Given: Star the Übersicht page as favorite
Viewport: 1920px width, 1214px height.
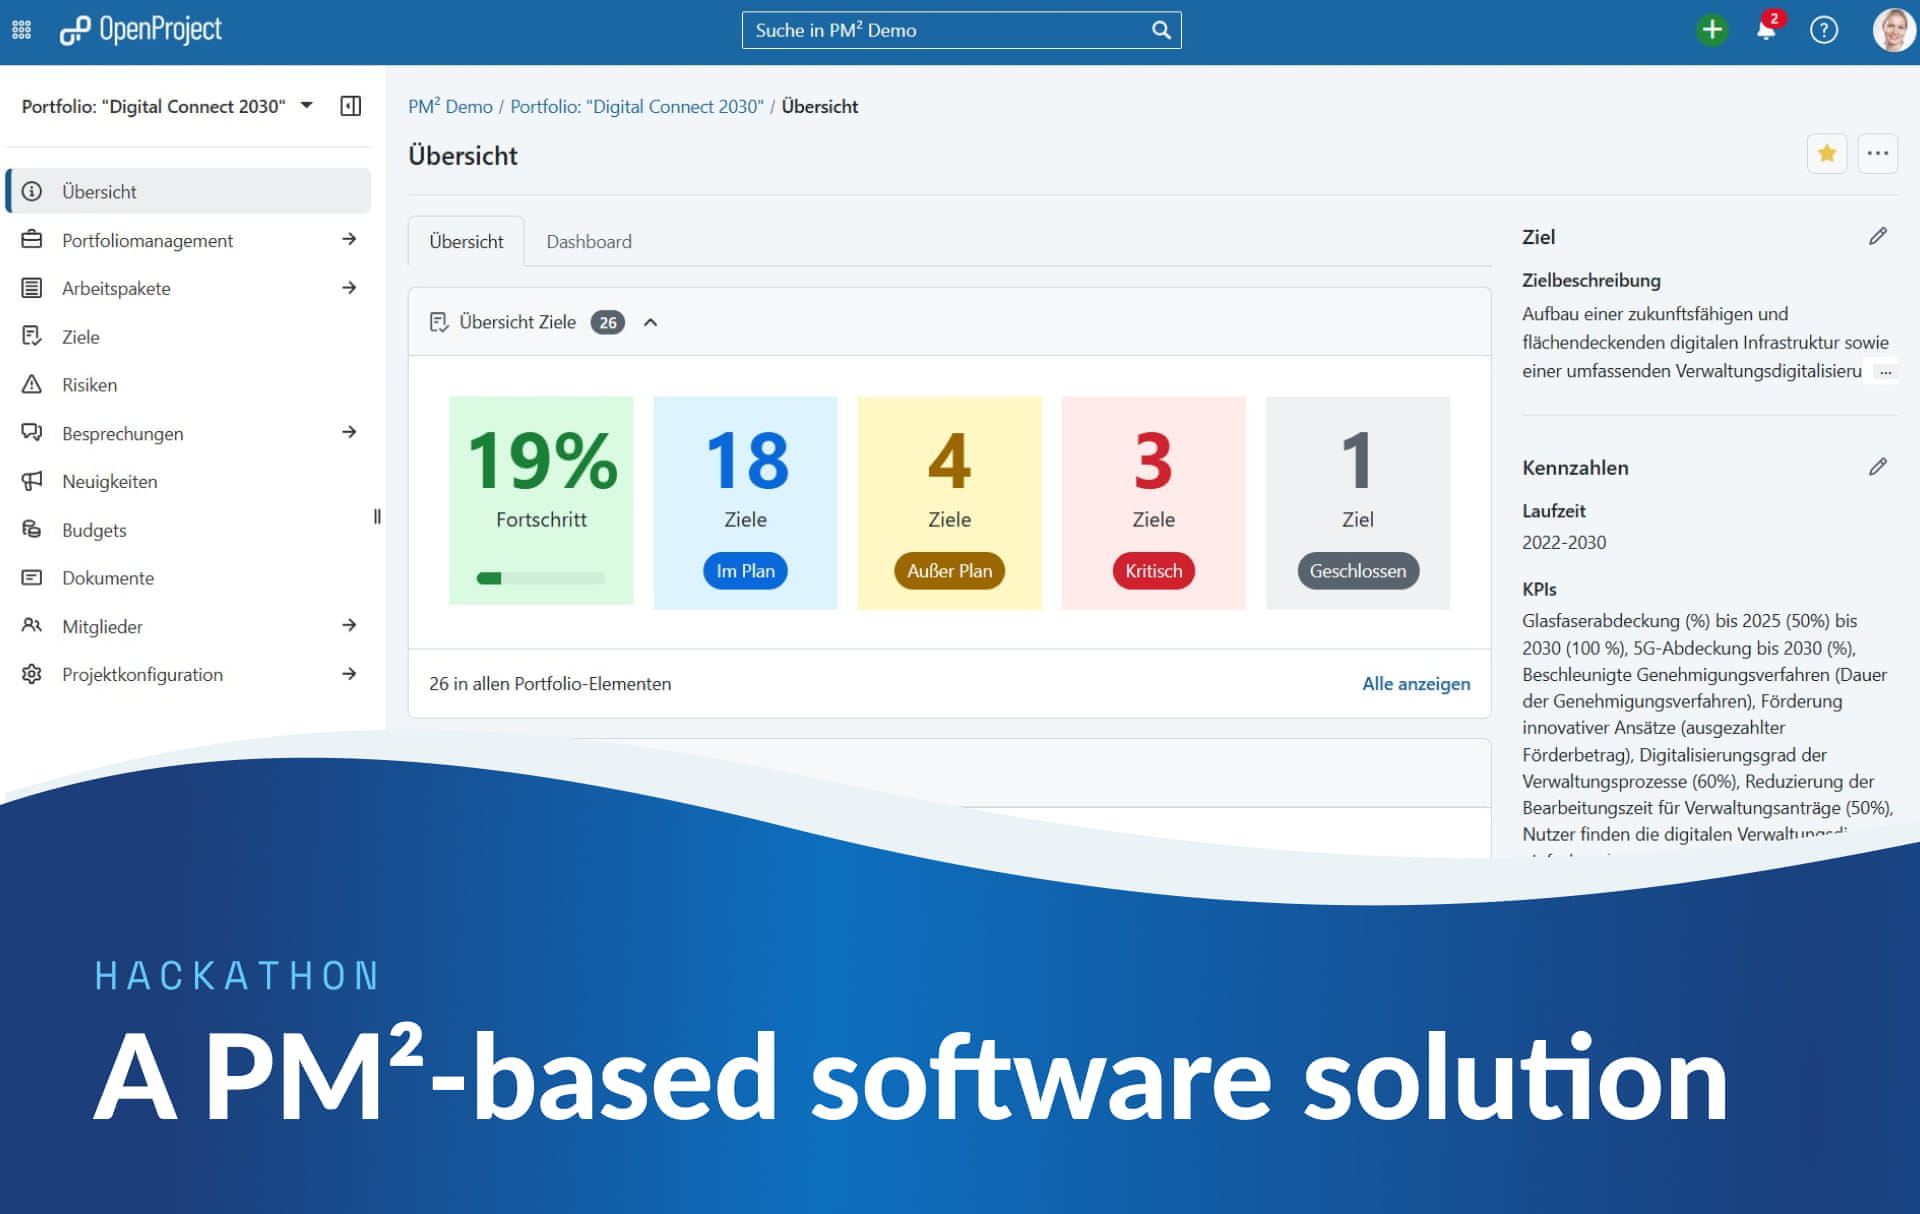Looking at the screenshot, I should pyautogui.click(x=1827, y=154).
